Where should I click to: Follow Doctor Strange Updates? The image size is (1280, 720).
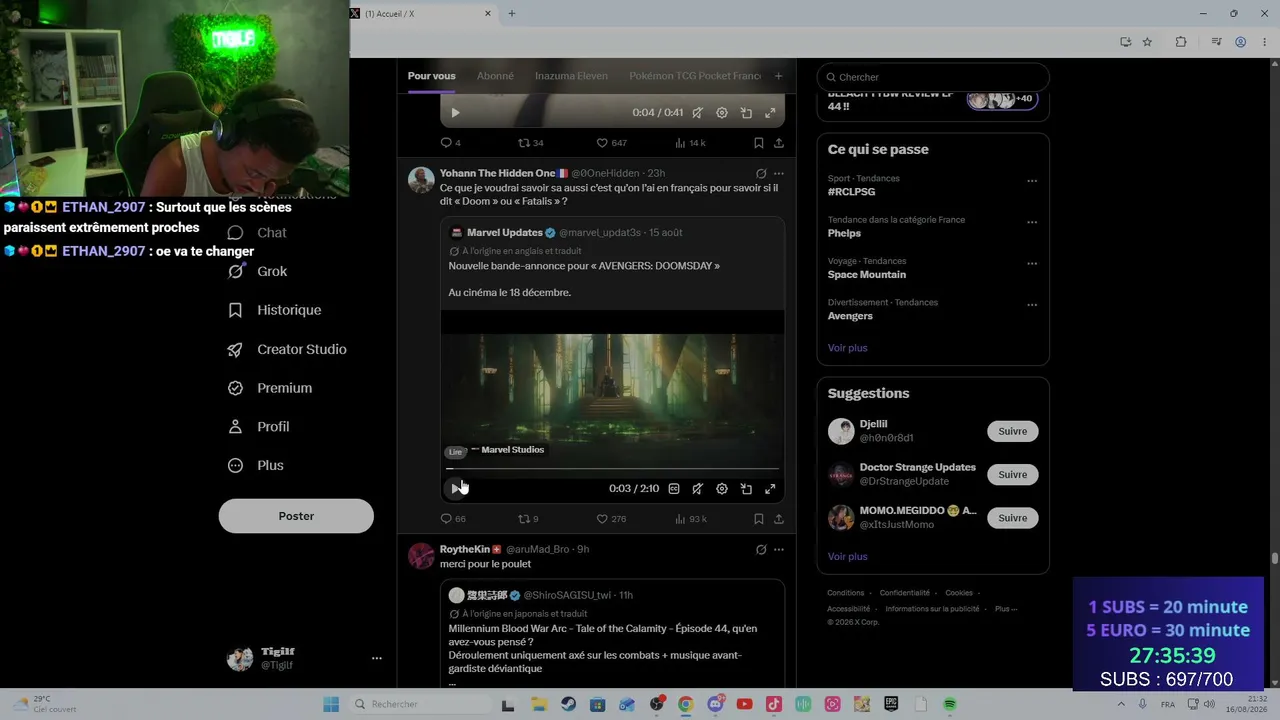pyautogui.click(x=1012, y=475)
